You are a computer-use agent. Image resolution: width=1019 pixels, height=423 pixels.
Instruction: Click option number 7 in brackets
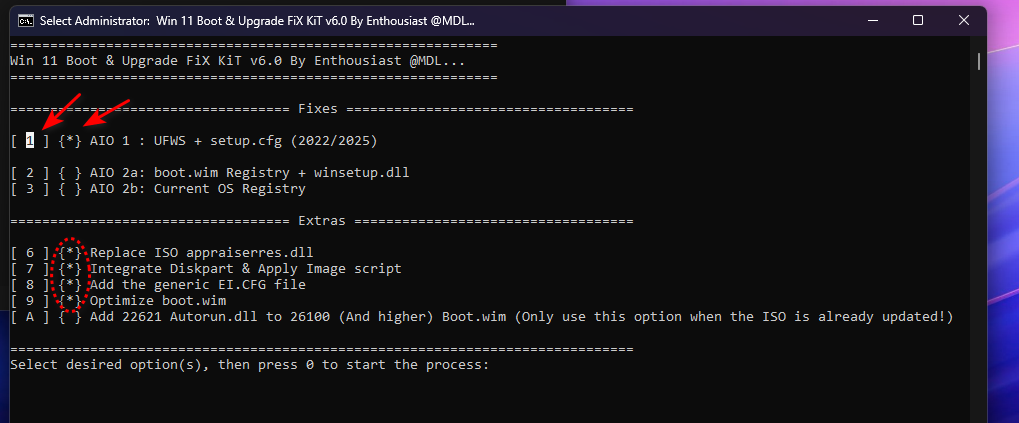pos(30,268)
